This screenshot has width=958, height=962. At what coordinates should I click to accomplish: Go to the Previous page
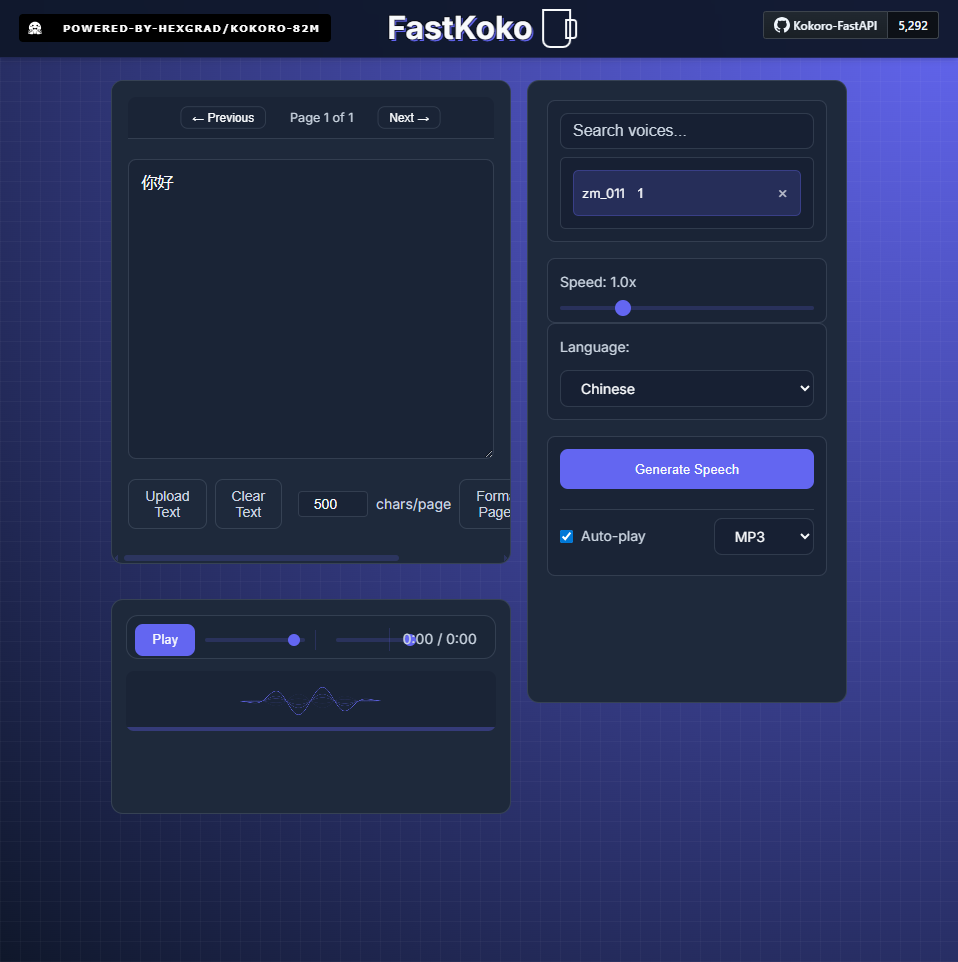[x=223, y=118]
